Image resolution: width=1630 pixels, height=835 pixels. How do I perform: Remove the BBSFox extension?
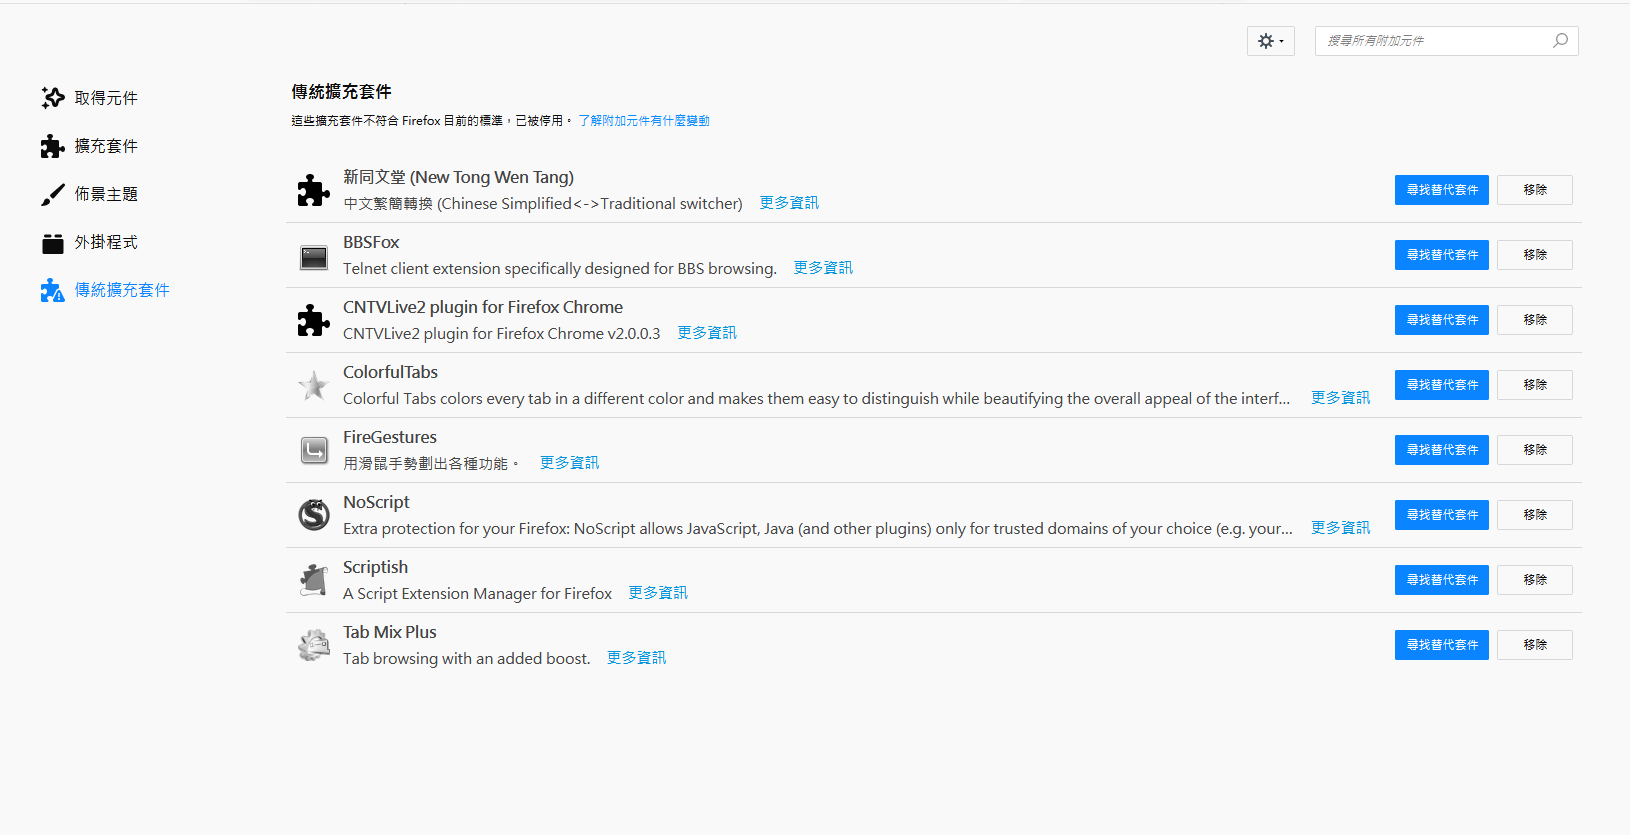1535,255
